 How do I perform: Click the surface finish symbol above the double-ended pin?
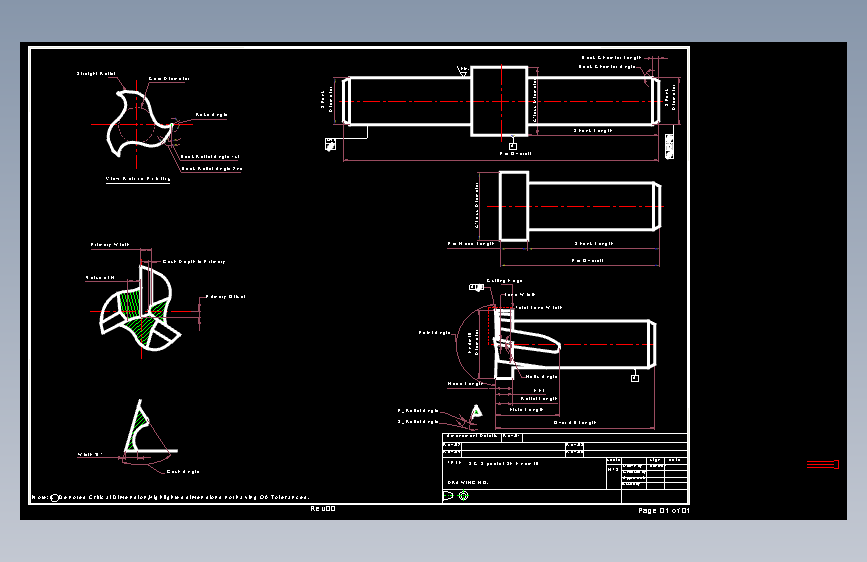click(x=463, y=71)
